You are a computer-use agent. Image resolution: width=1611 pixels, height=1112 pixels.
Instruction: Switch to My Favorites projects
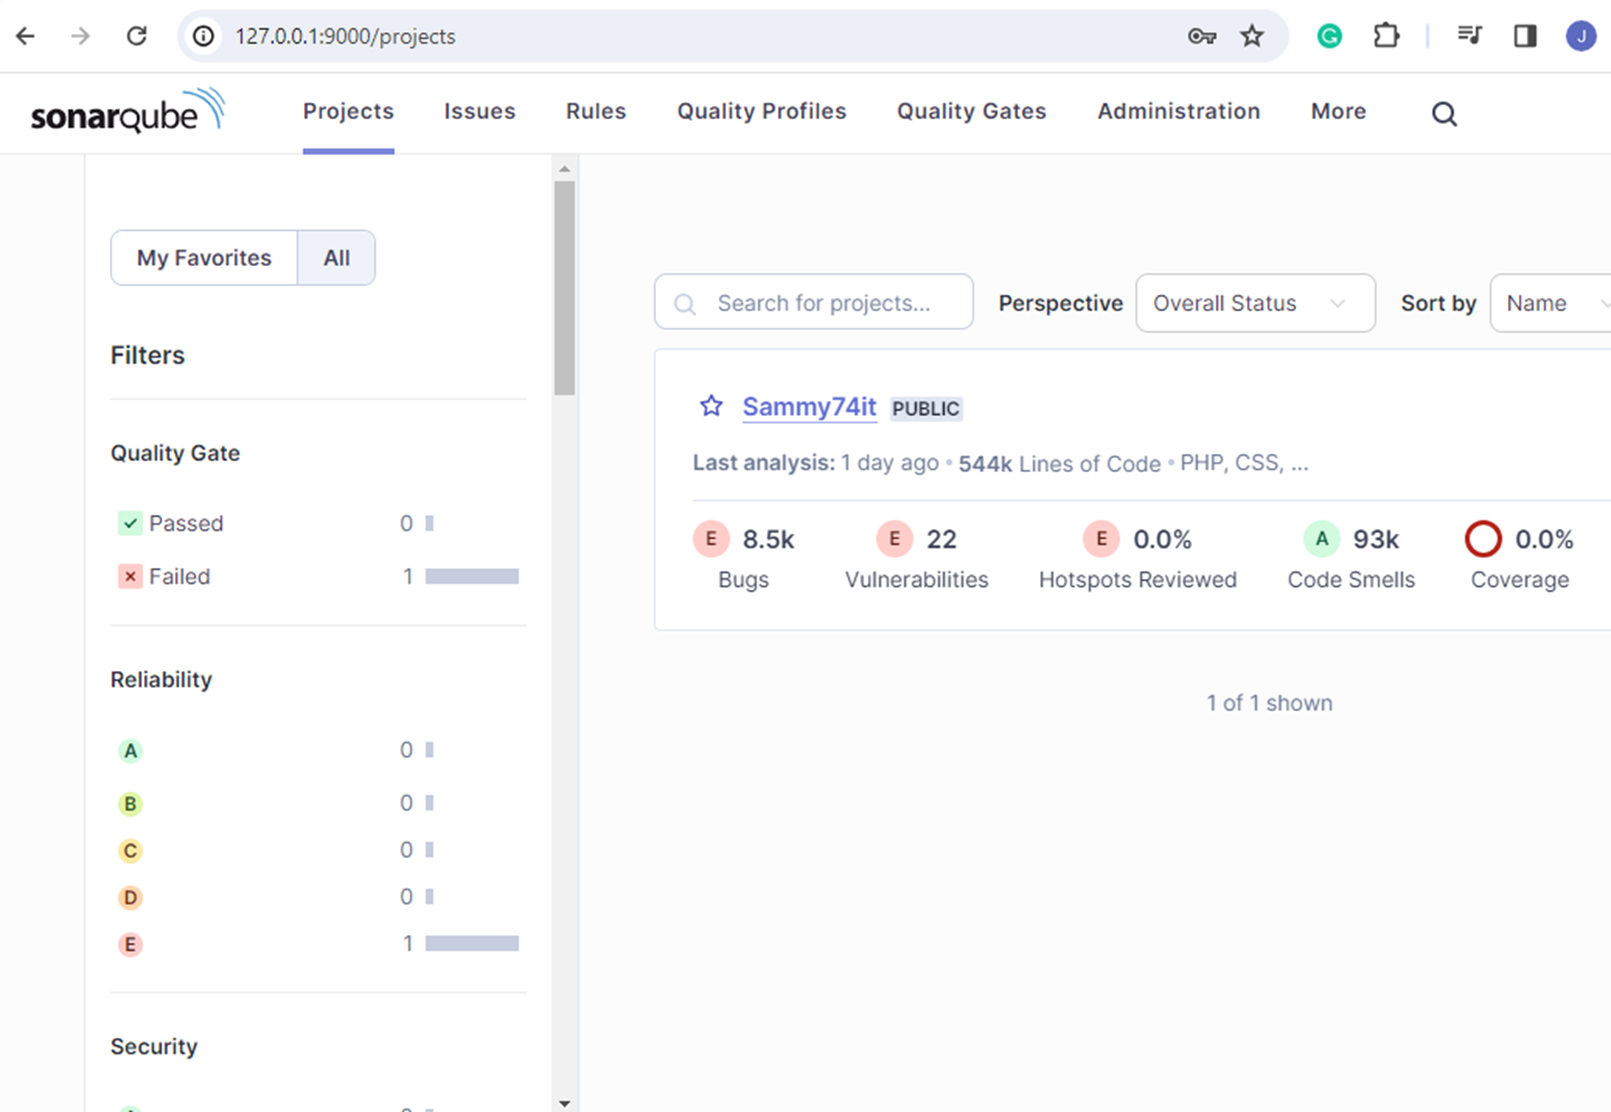point(204,258)
